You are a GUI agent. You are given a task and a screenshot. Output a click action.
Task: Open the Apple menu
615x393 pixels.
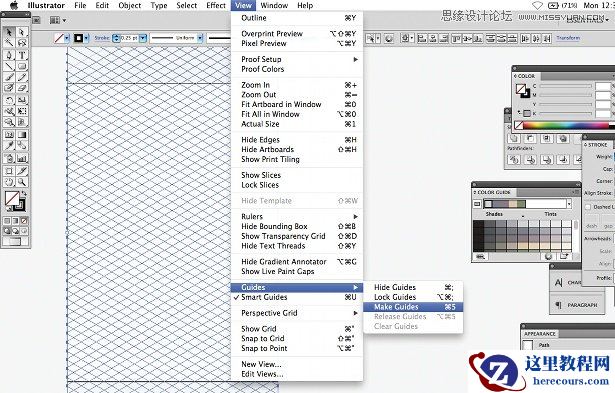14,5
